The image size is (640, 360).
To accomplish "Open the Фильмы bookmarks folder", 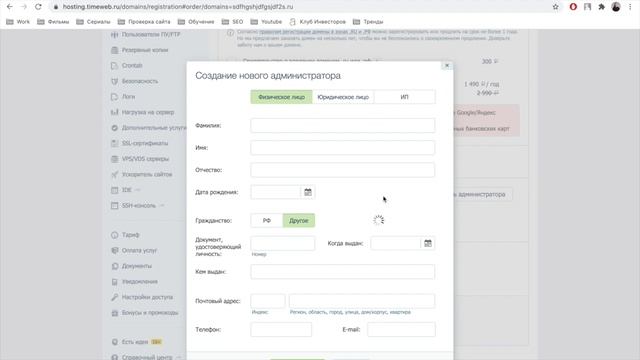I will point(53,22).
